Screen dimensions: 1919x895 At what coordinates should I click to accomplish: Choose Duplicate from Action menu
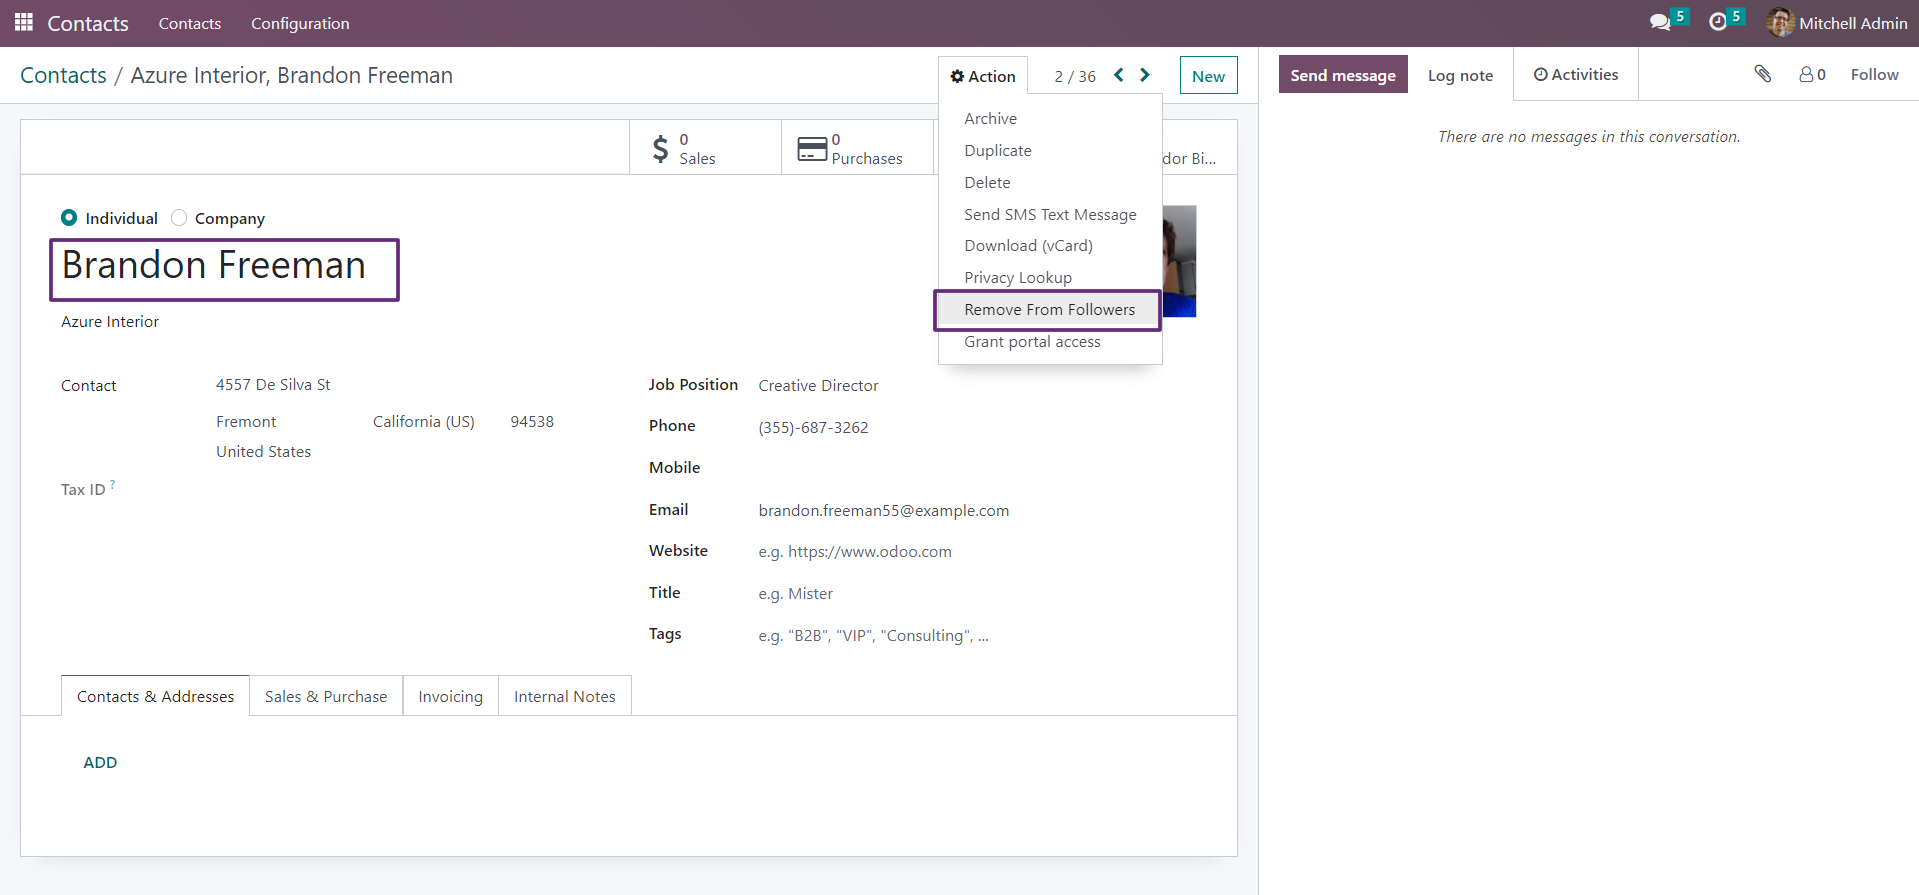click(x=1050, y=150)
